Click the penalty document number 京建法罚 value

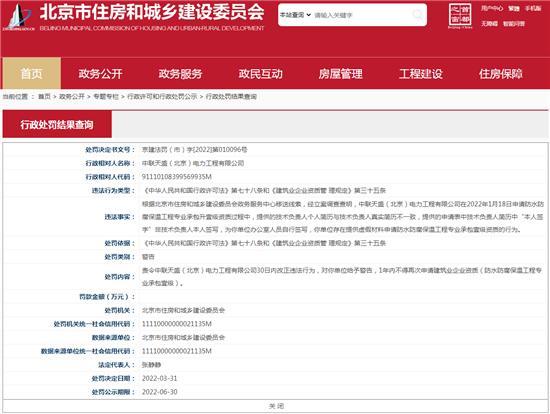pos(194,150)
